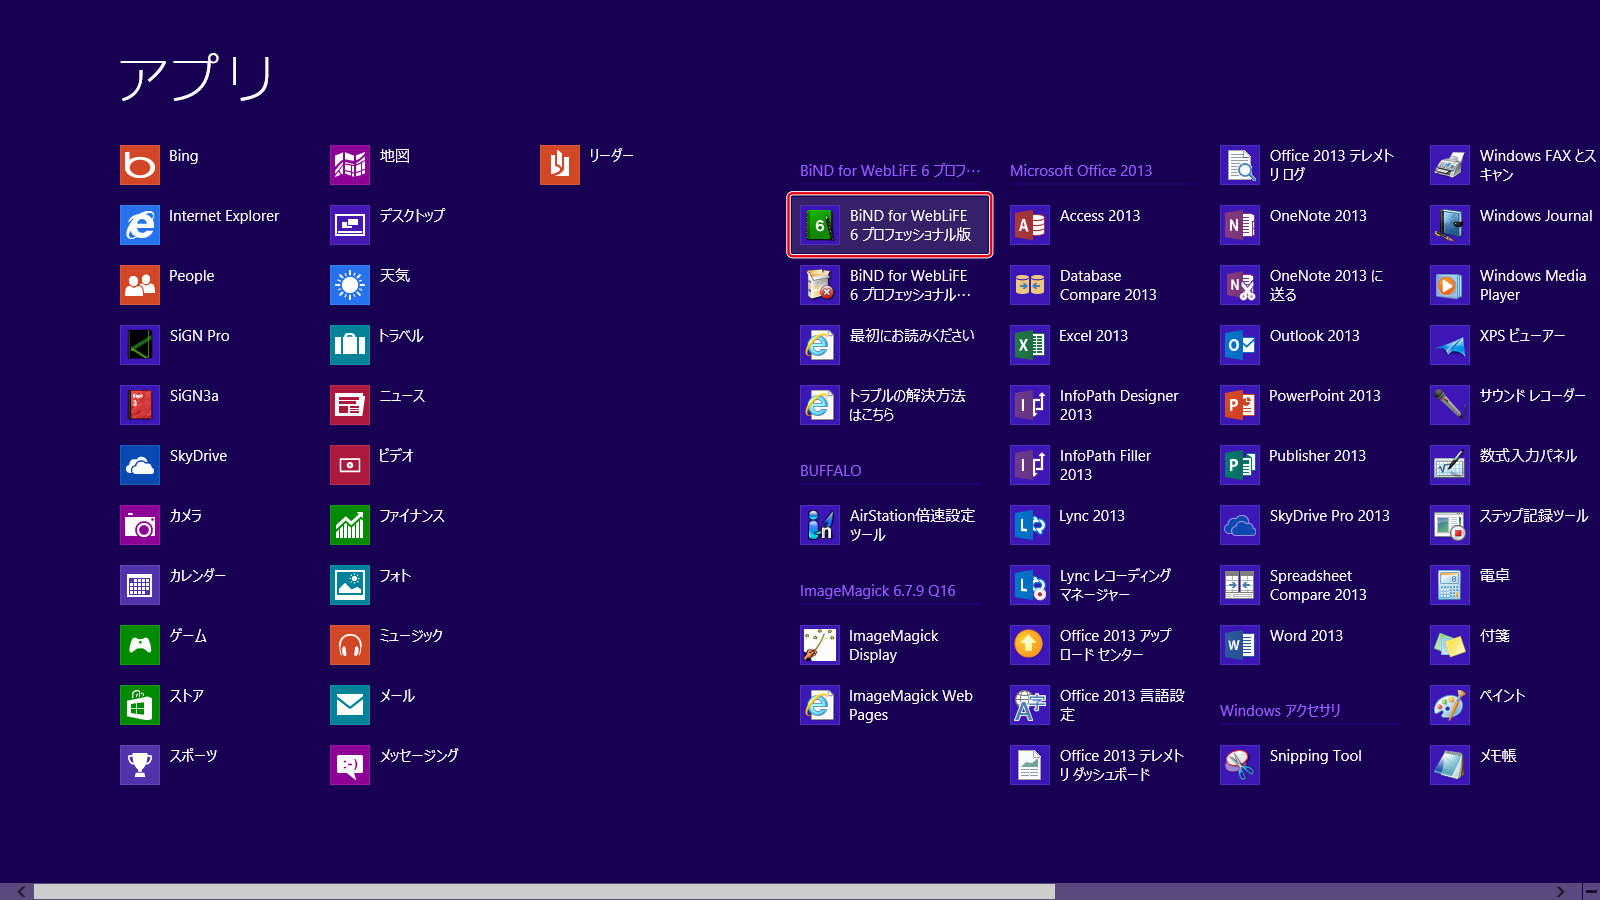1600x900 pixels.
Task: Open the ストア store app
Action: [140, 705]
